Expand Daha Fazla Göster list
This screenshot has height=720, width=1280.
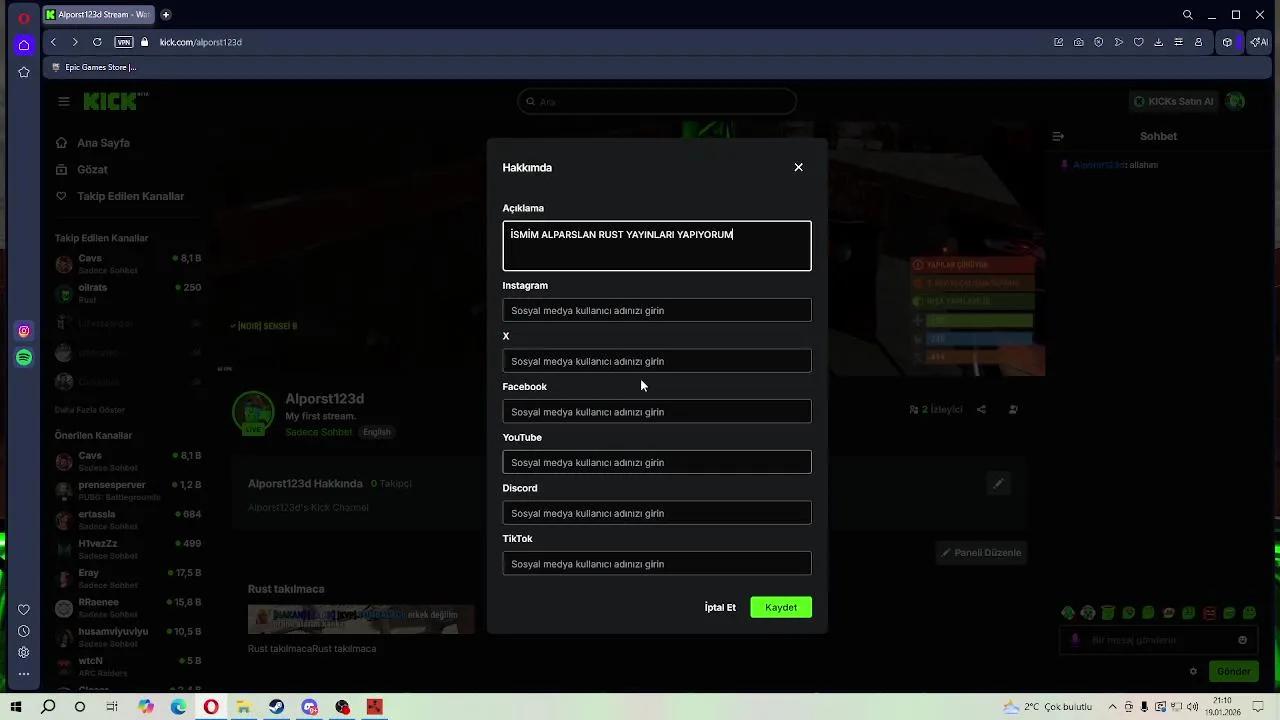pos(90,410)
